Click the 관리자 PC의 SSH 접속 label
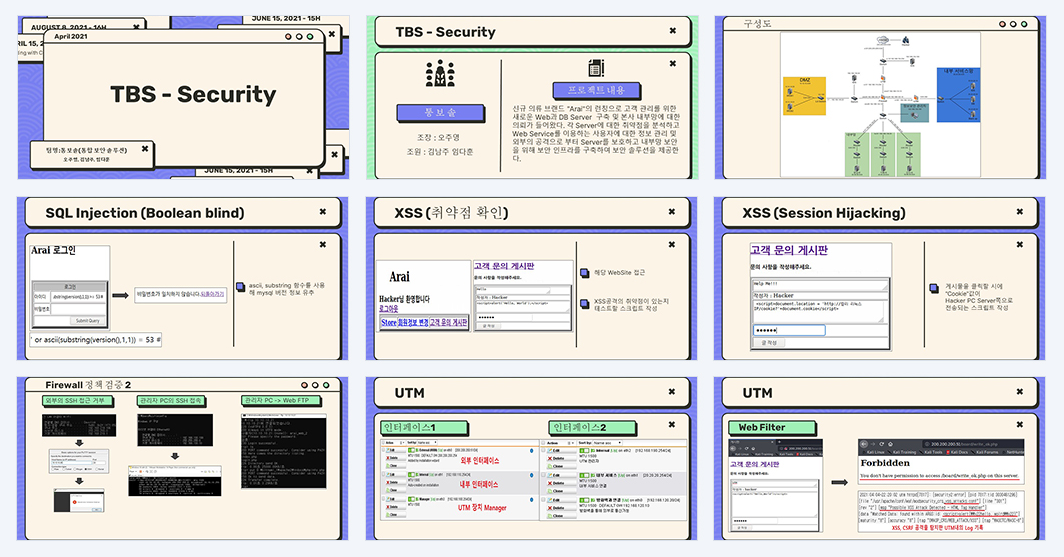1064x557 pixels. [x=170, y=401]
